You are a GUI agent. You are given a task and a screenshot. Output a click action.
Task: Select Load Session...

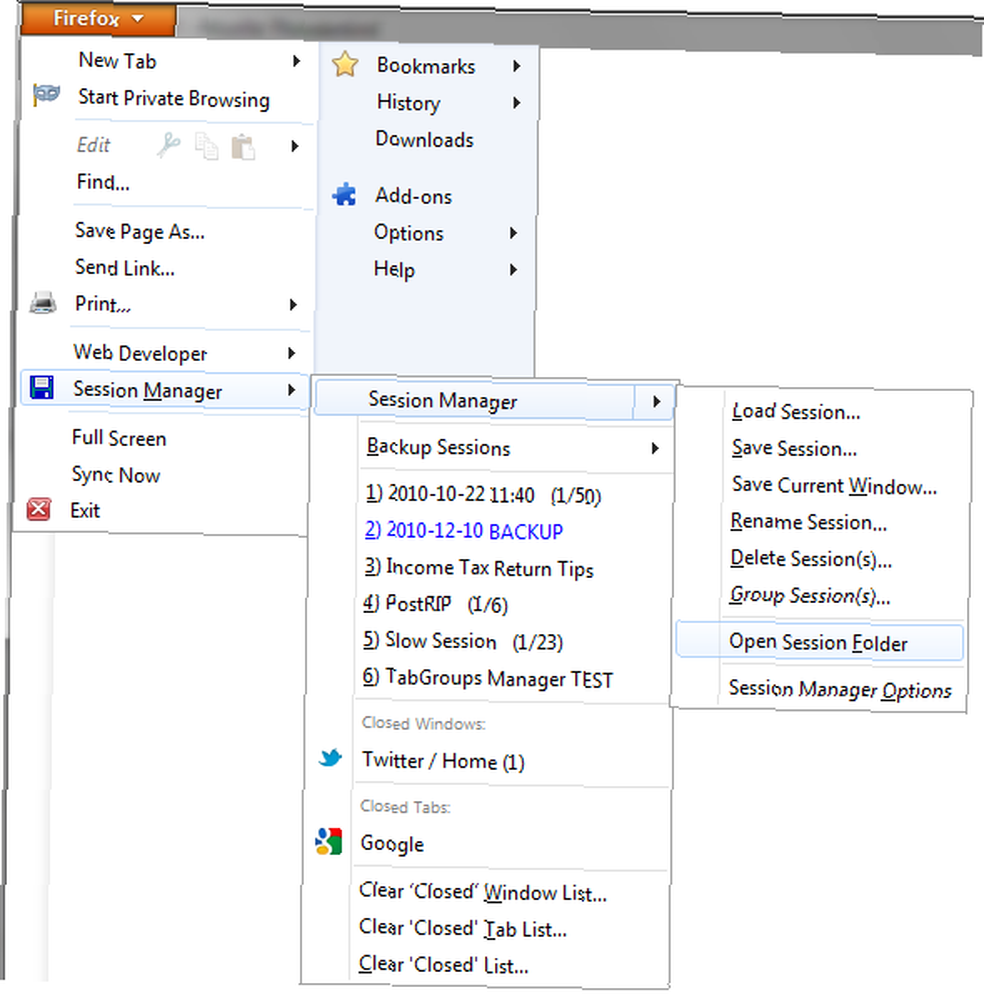[x=796, y=411]
